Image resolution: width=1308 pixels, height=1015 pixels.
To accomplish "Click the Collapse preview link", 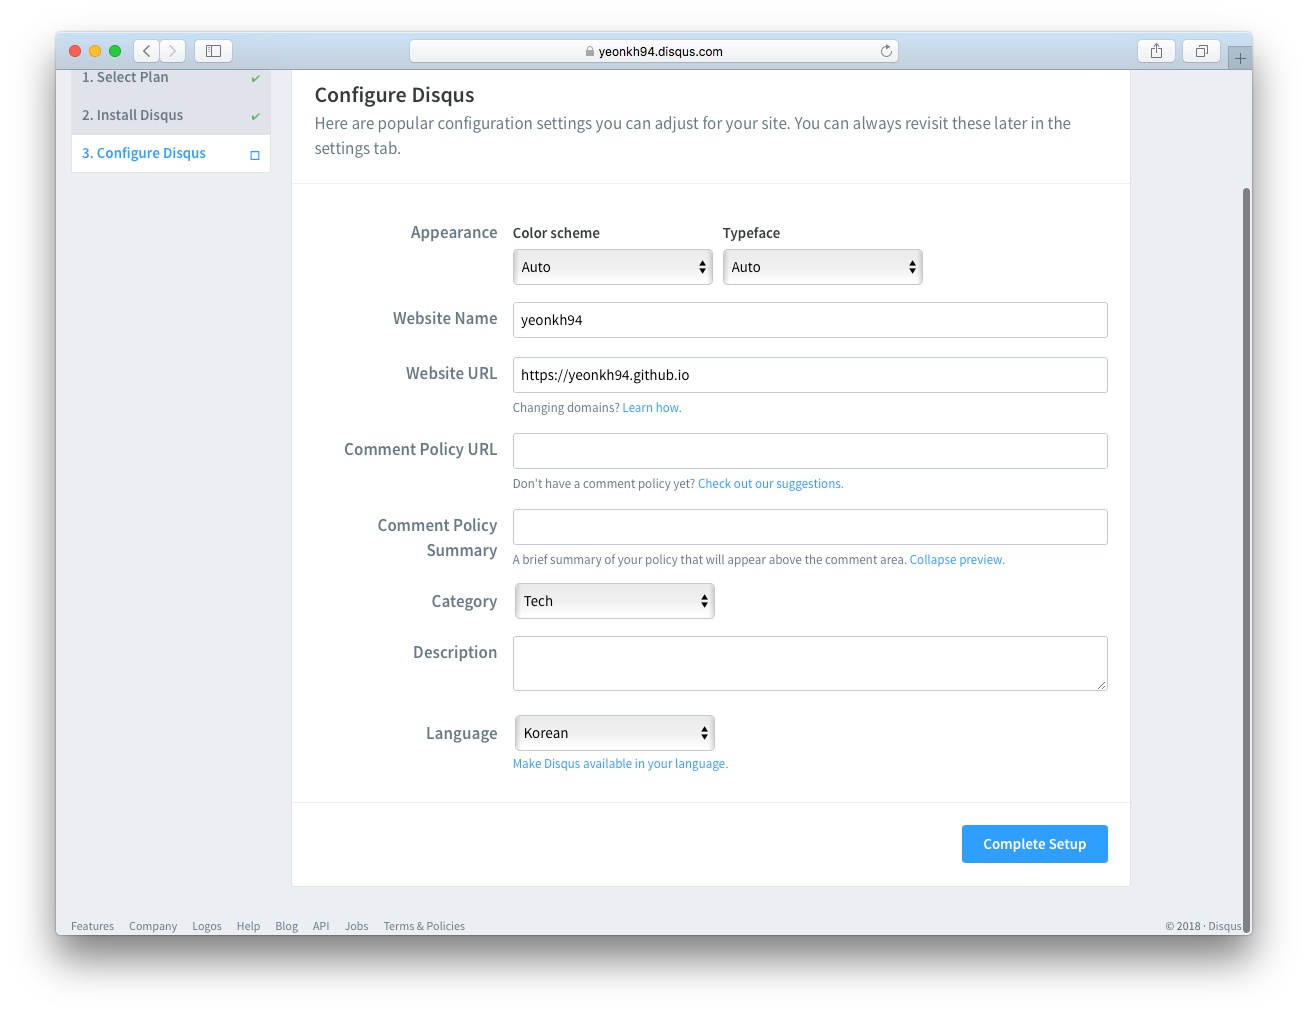I will click(957, 560).
